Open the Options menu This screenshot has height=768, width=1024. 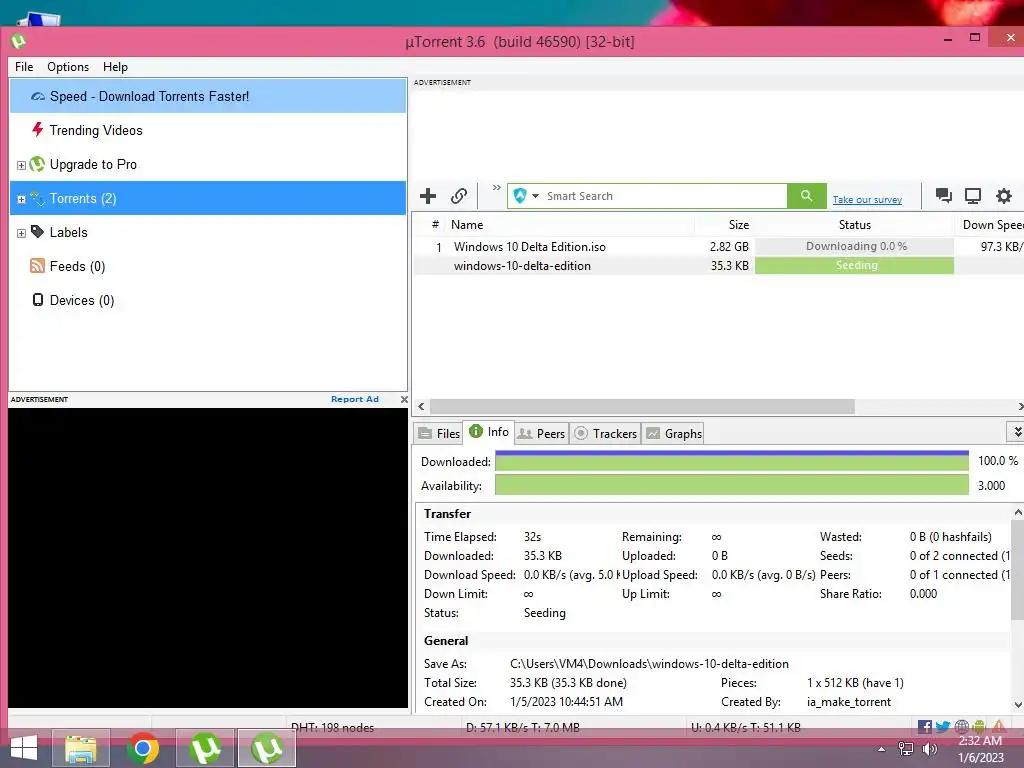point(68,67)
